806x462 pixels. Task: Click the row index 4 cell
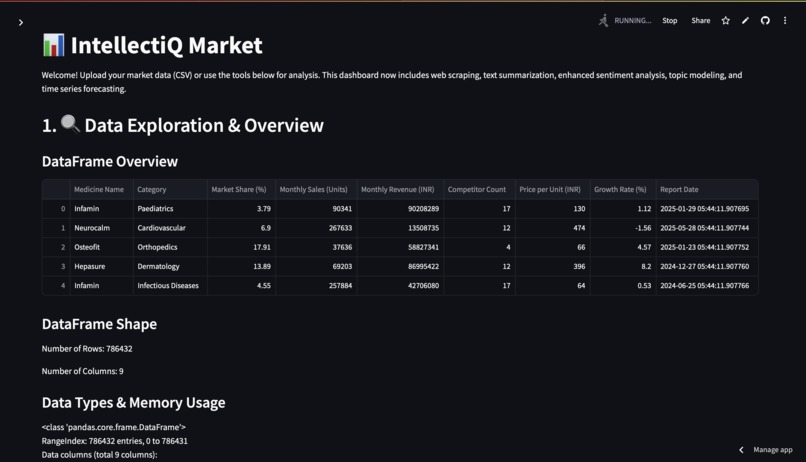(56, 286)
